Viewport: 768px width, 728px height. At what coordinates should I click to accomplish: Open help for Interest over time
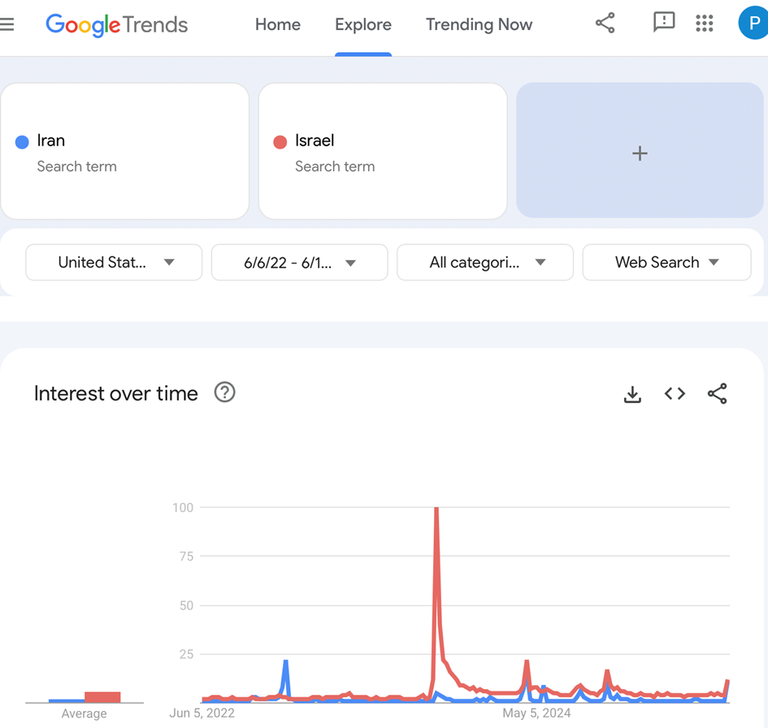point(225,393)
